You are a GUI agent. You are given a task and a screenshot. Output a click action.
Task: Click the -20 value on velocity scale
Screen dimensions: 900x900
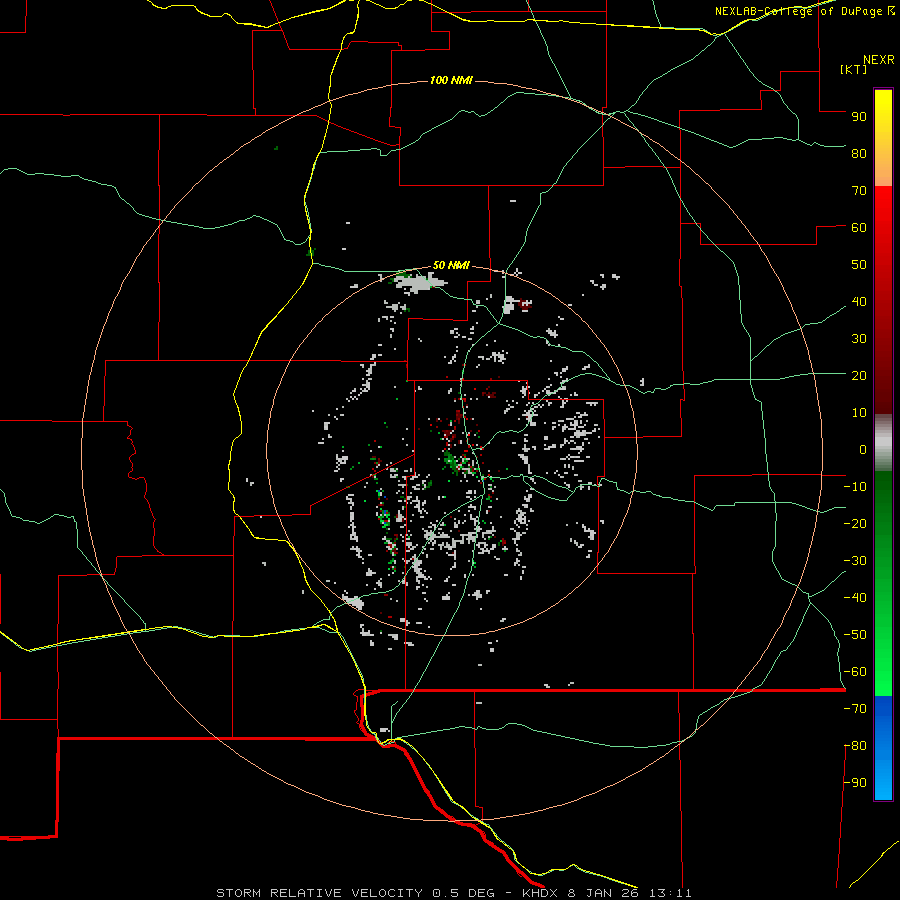tap(855, 523)
